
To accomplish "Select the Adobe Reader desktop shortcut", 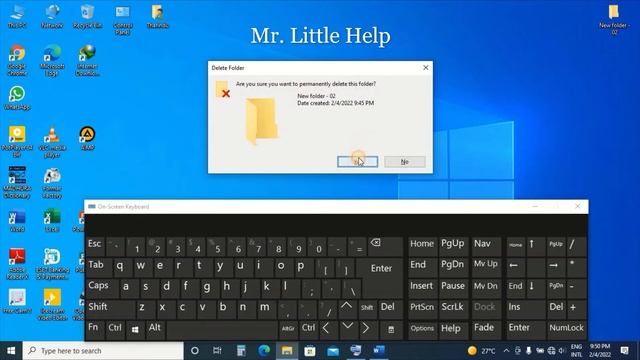I will [x=17, y=264].
